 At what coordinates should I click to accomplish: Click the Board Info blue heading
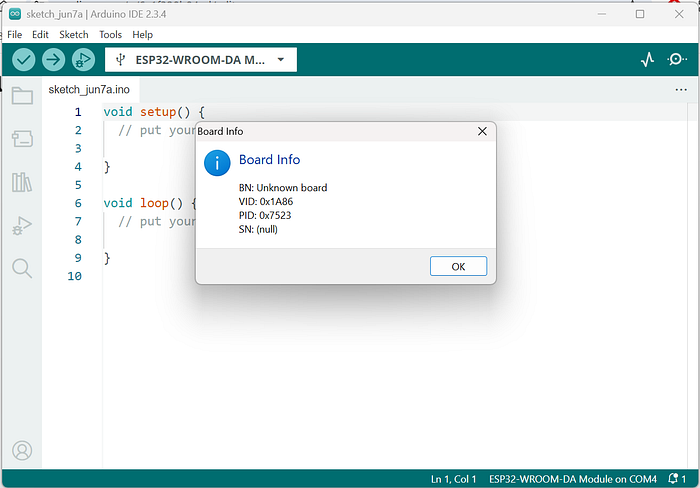tap(269, 159)
